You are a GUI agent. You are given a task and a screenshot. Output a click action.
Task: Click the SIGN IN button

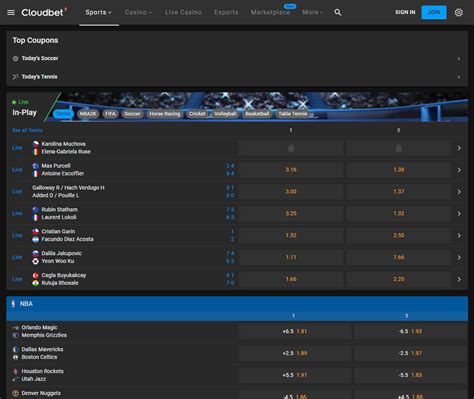tap(405, 13)
